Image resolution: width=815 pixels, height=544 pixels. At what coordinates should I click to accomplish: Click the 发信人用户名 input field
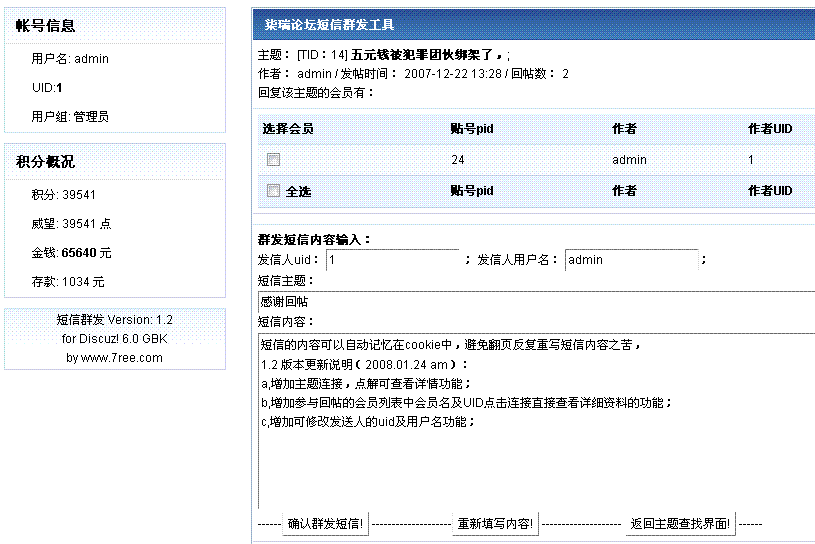(x=632, y=260)
